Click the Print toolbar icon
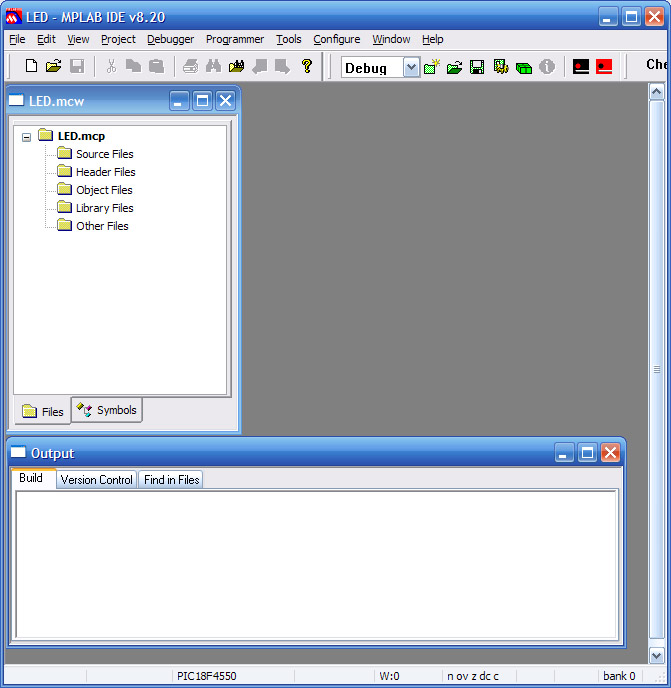The width and height of the screenshot is (671, 688). coord(190,66)
